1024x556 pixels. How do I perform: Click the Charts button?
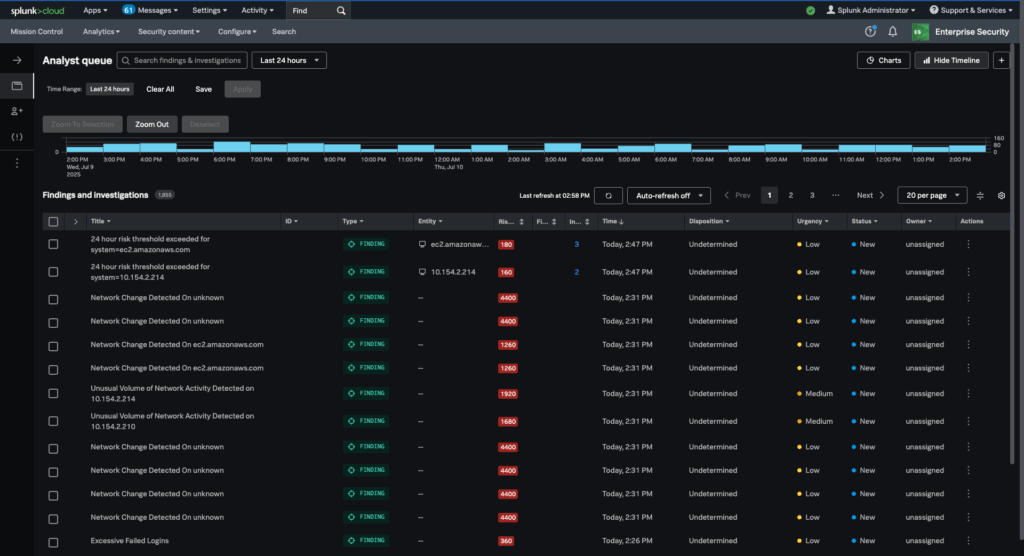[884, 60]
